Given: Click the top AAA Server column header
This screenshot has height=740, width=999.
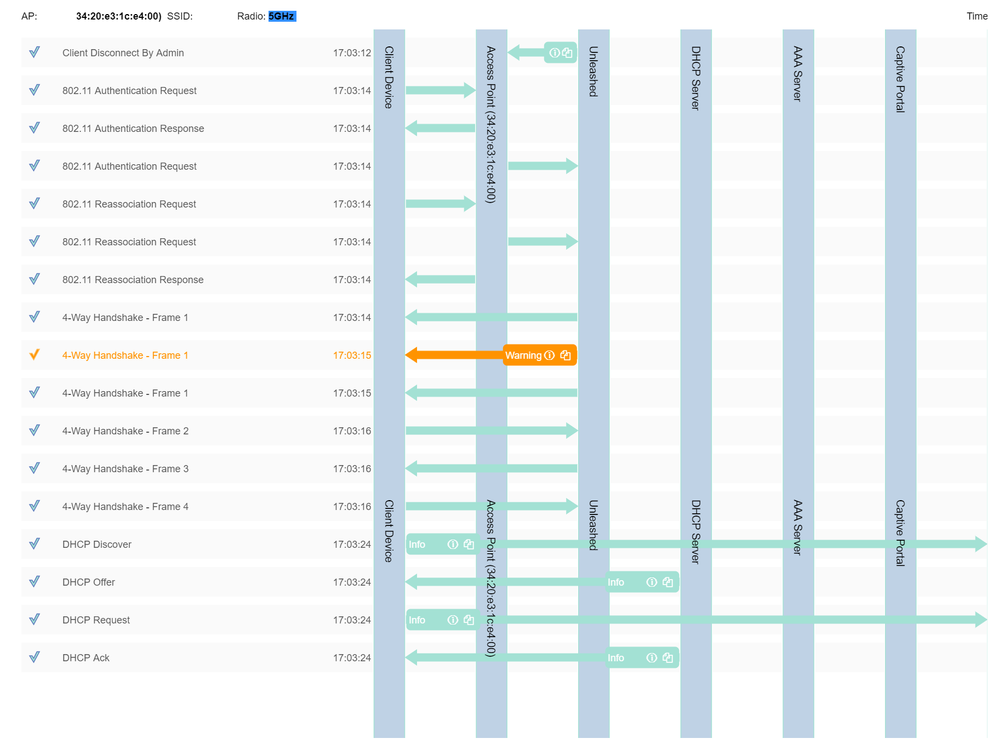Looking at the screenshot, I should click(798, 73).
